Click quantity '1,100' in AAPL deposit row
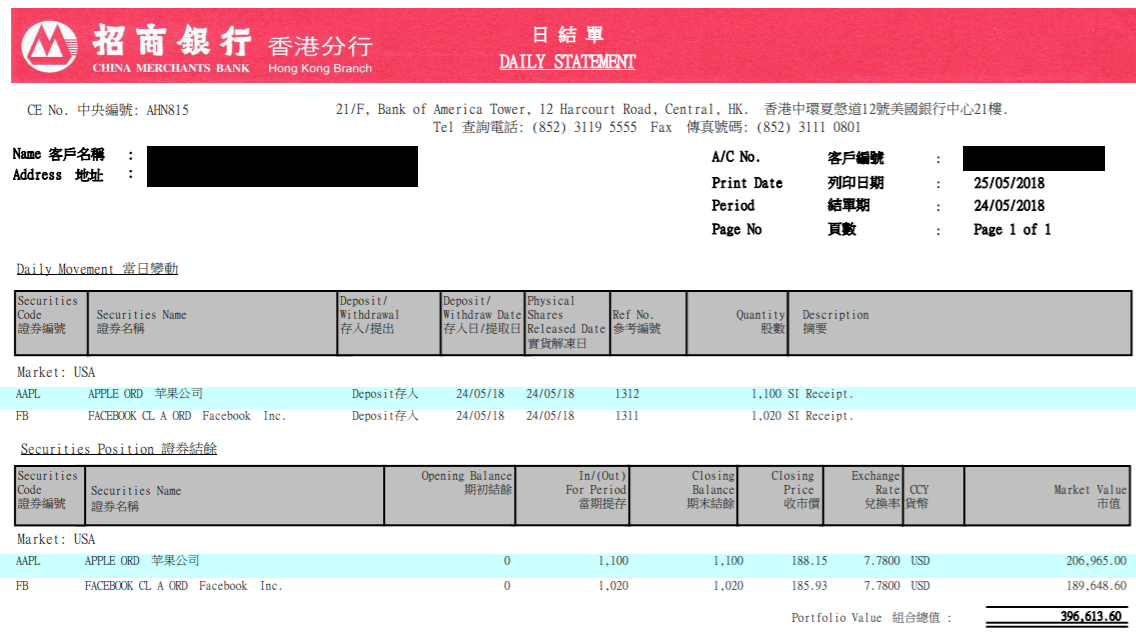The width and height of the screenshot is (1136, 637). click(766, 394)
